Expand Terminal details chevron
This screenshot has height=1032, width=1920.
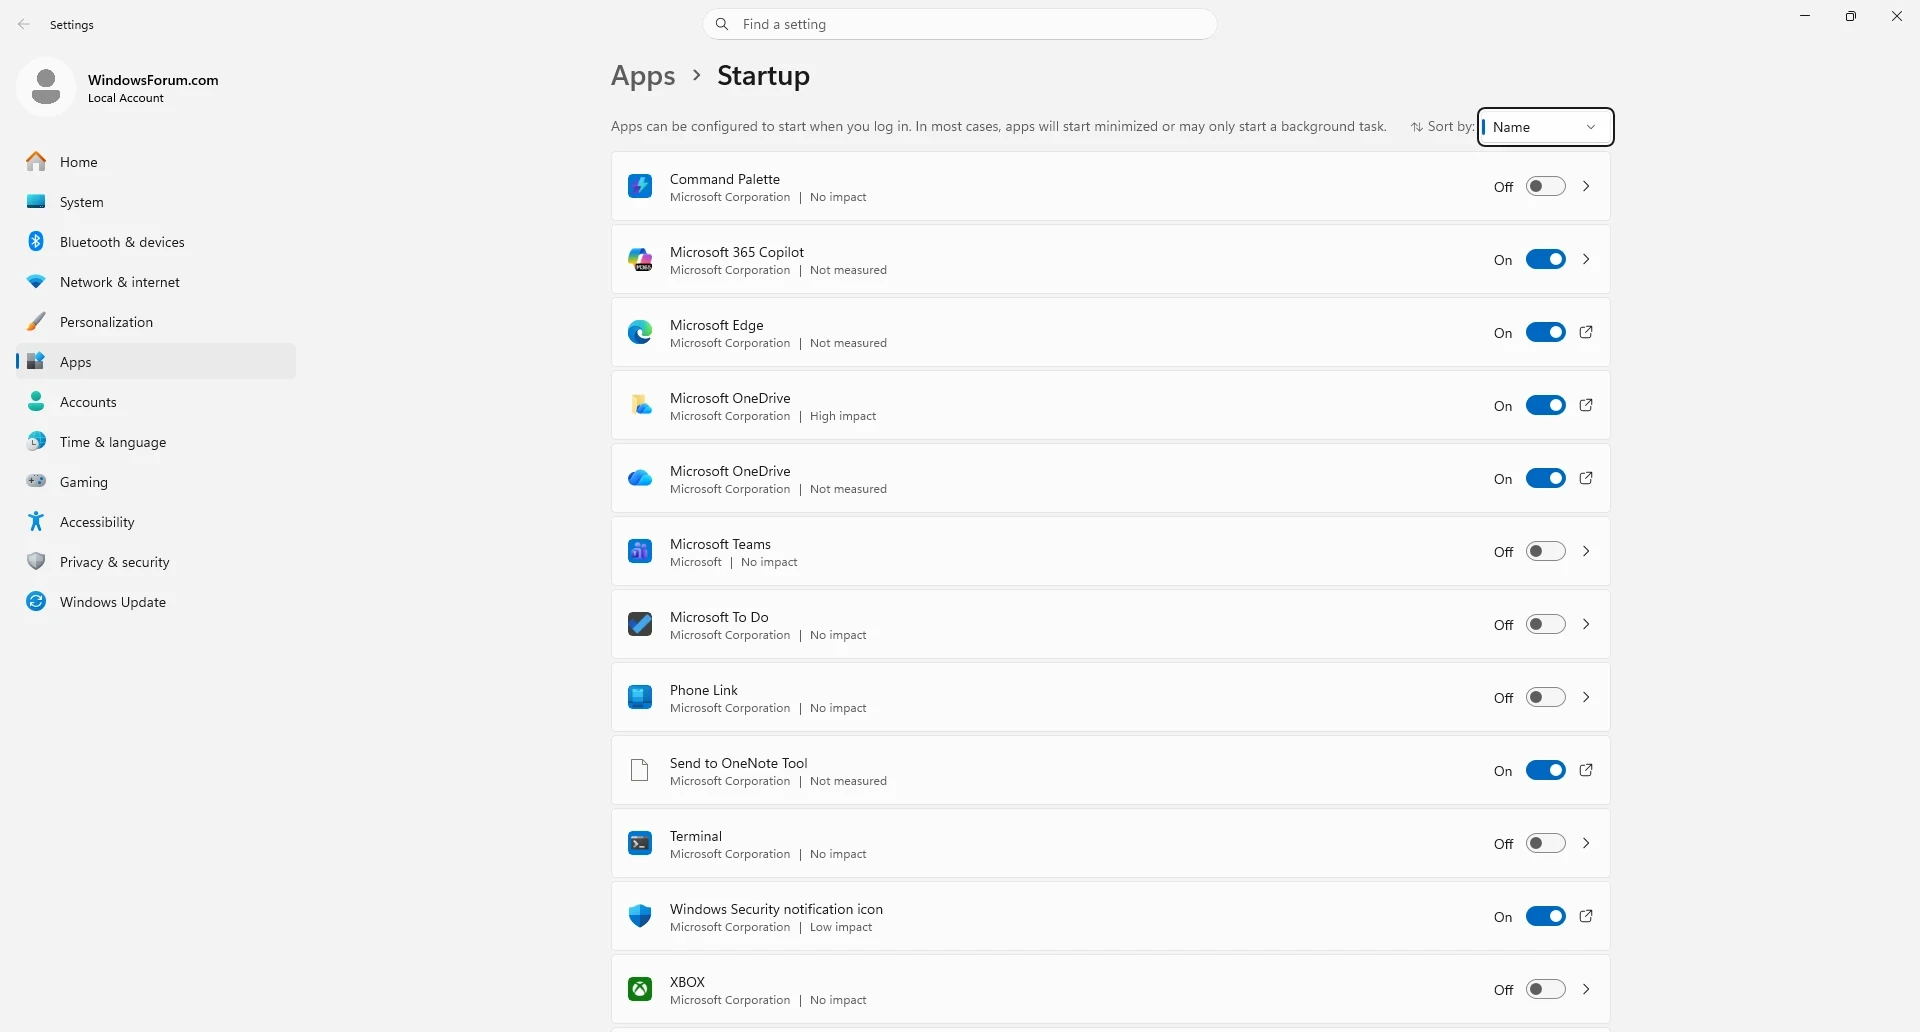[x=1586, y=844]
